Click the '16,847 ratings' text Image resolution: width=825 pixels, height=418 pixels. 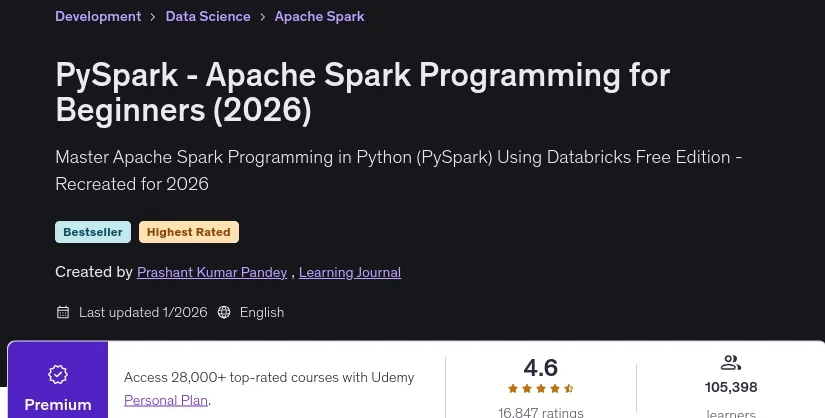[541, 412]
